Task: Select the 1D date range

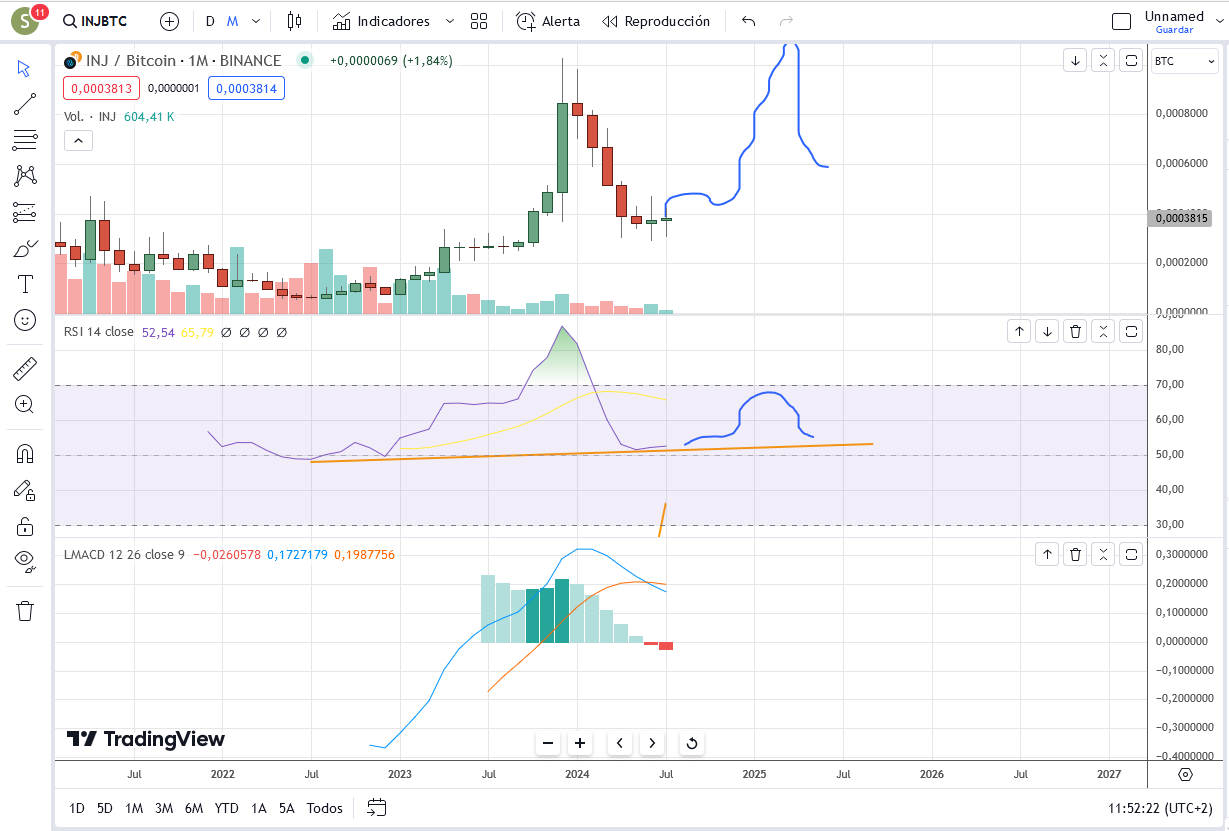Action: click(77, 808)
